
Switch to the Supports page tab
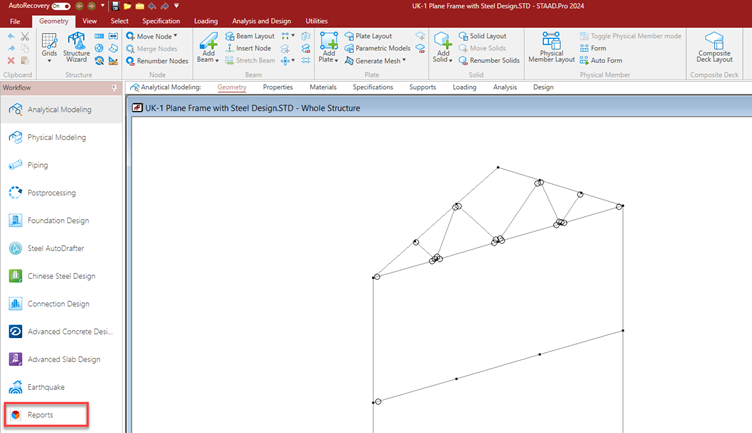(423, 87)
